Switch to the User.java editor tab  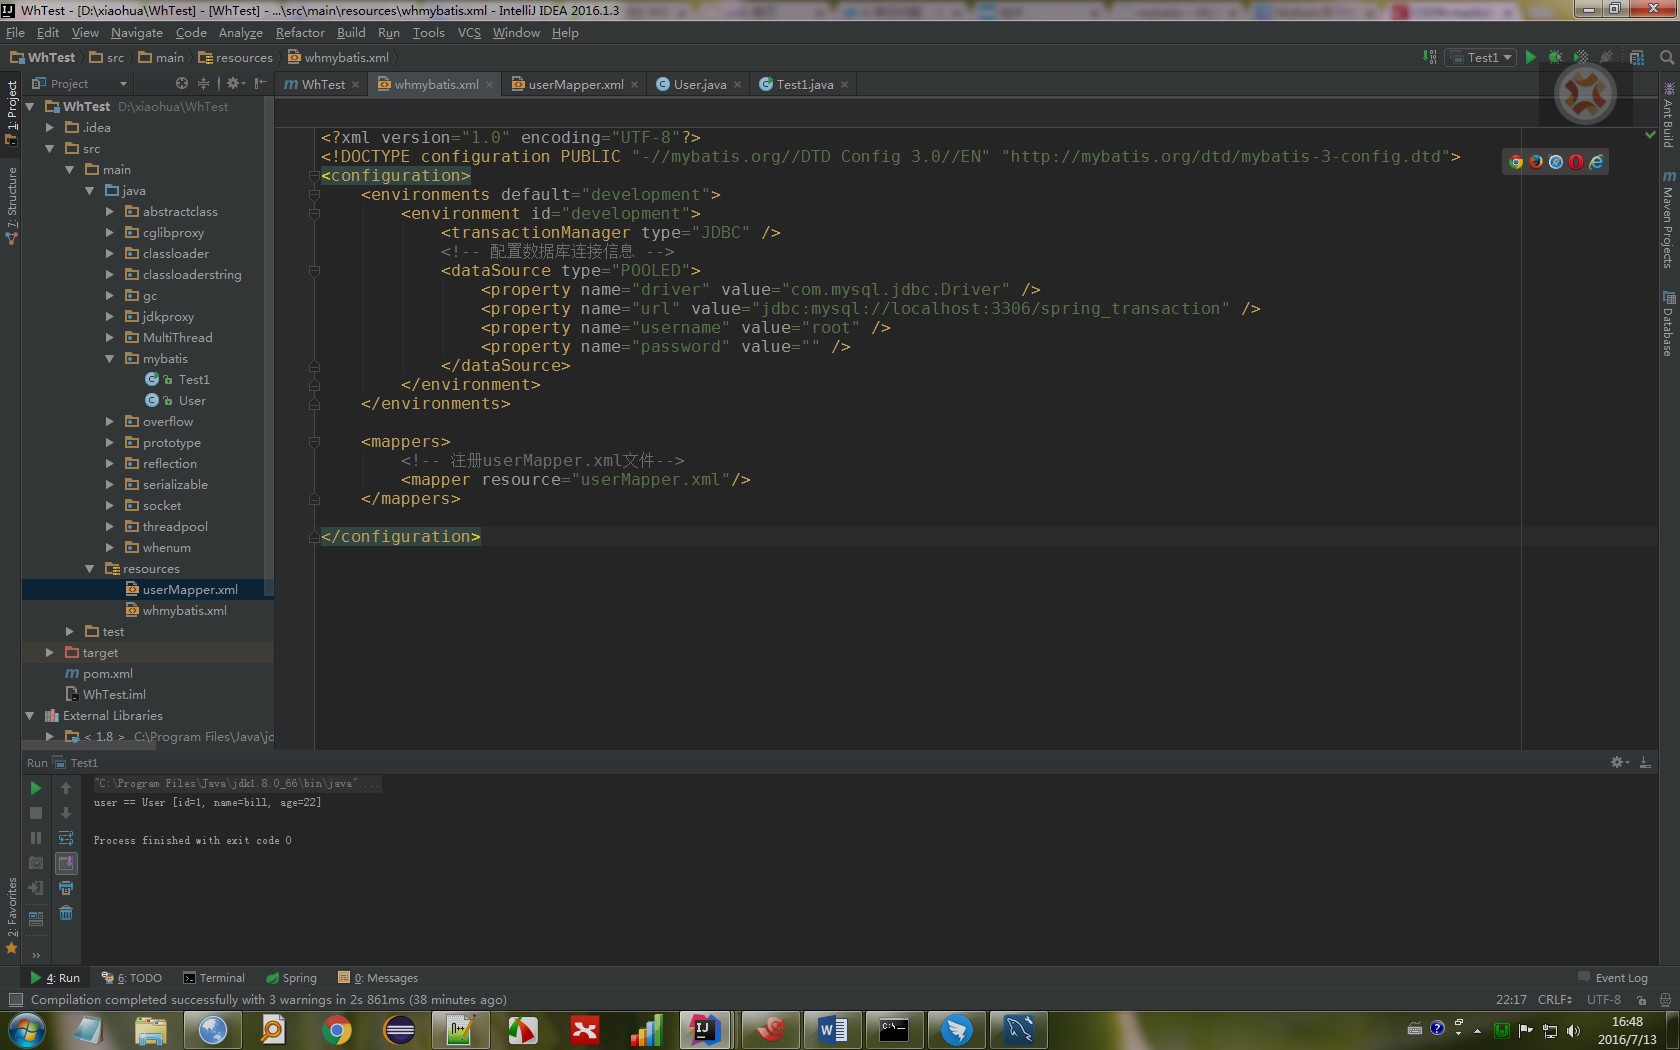coord(699,84)
